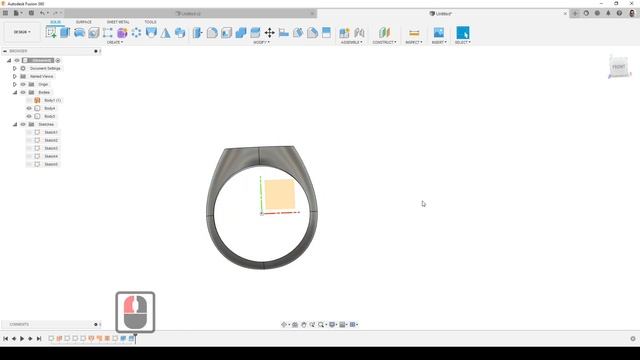Open the Assemble menu dropdown

tap(351, 42)
